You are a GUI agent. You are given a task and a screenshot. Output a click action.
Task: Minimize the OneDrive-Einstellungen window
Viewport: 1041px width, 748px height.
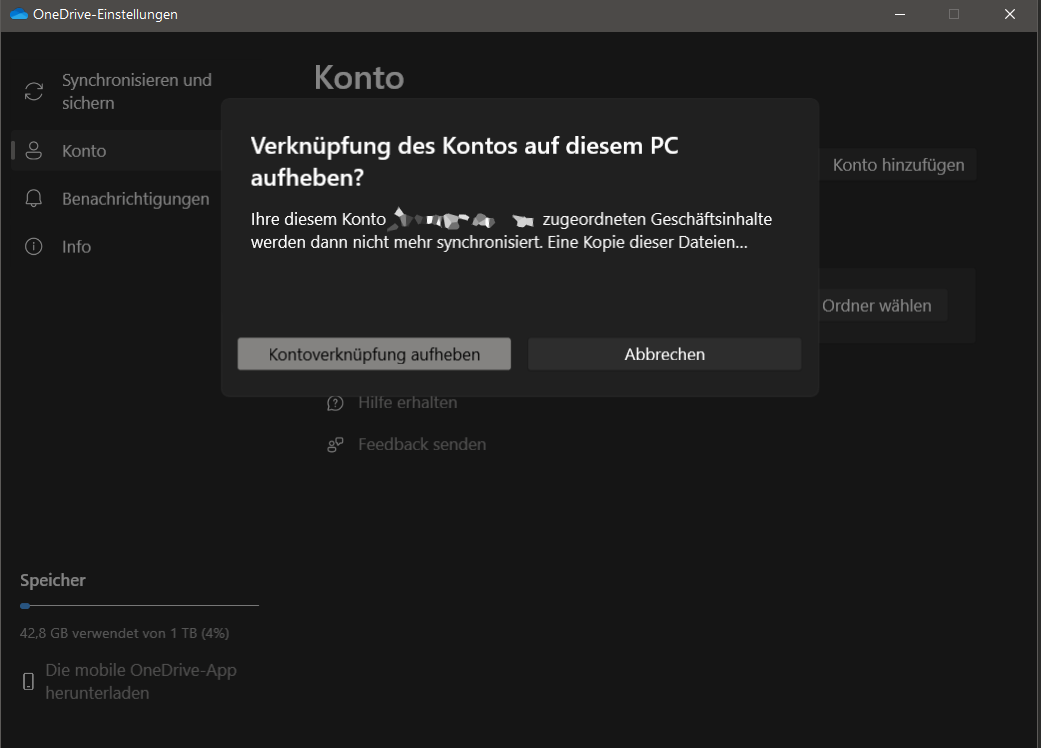coord(900,14)
